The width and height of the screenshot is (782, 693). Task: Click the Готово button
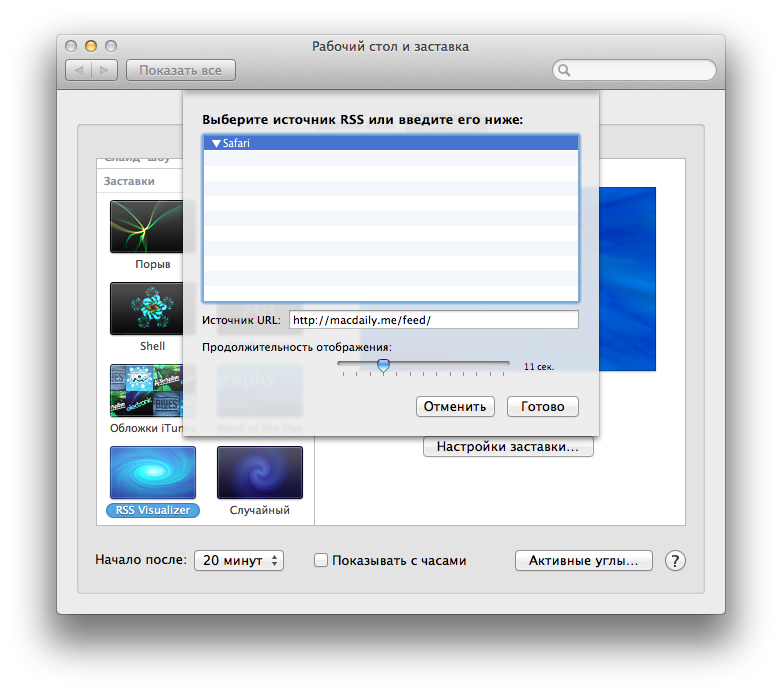tap(543, 406)
